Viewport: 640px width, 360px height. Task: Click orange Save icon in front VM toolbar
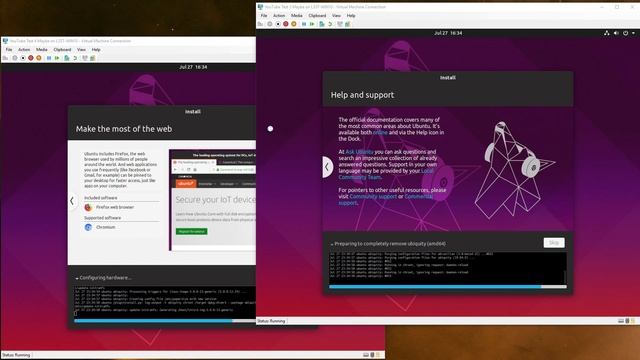click(x=293, y=24)
